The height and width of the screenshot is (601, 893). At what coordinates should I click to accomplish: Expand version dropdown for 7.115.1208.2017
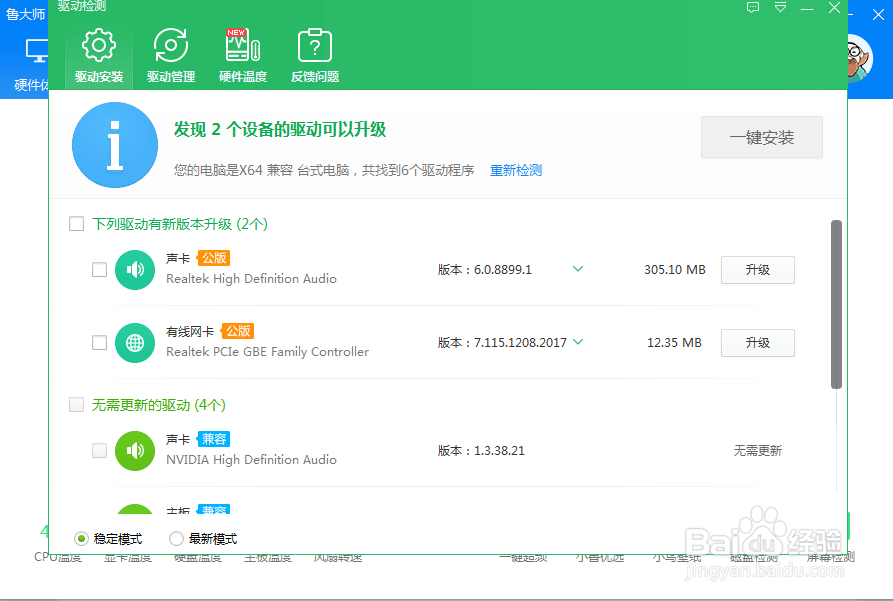pyautogui.click(x=578, y=342)
